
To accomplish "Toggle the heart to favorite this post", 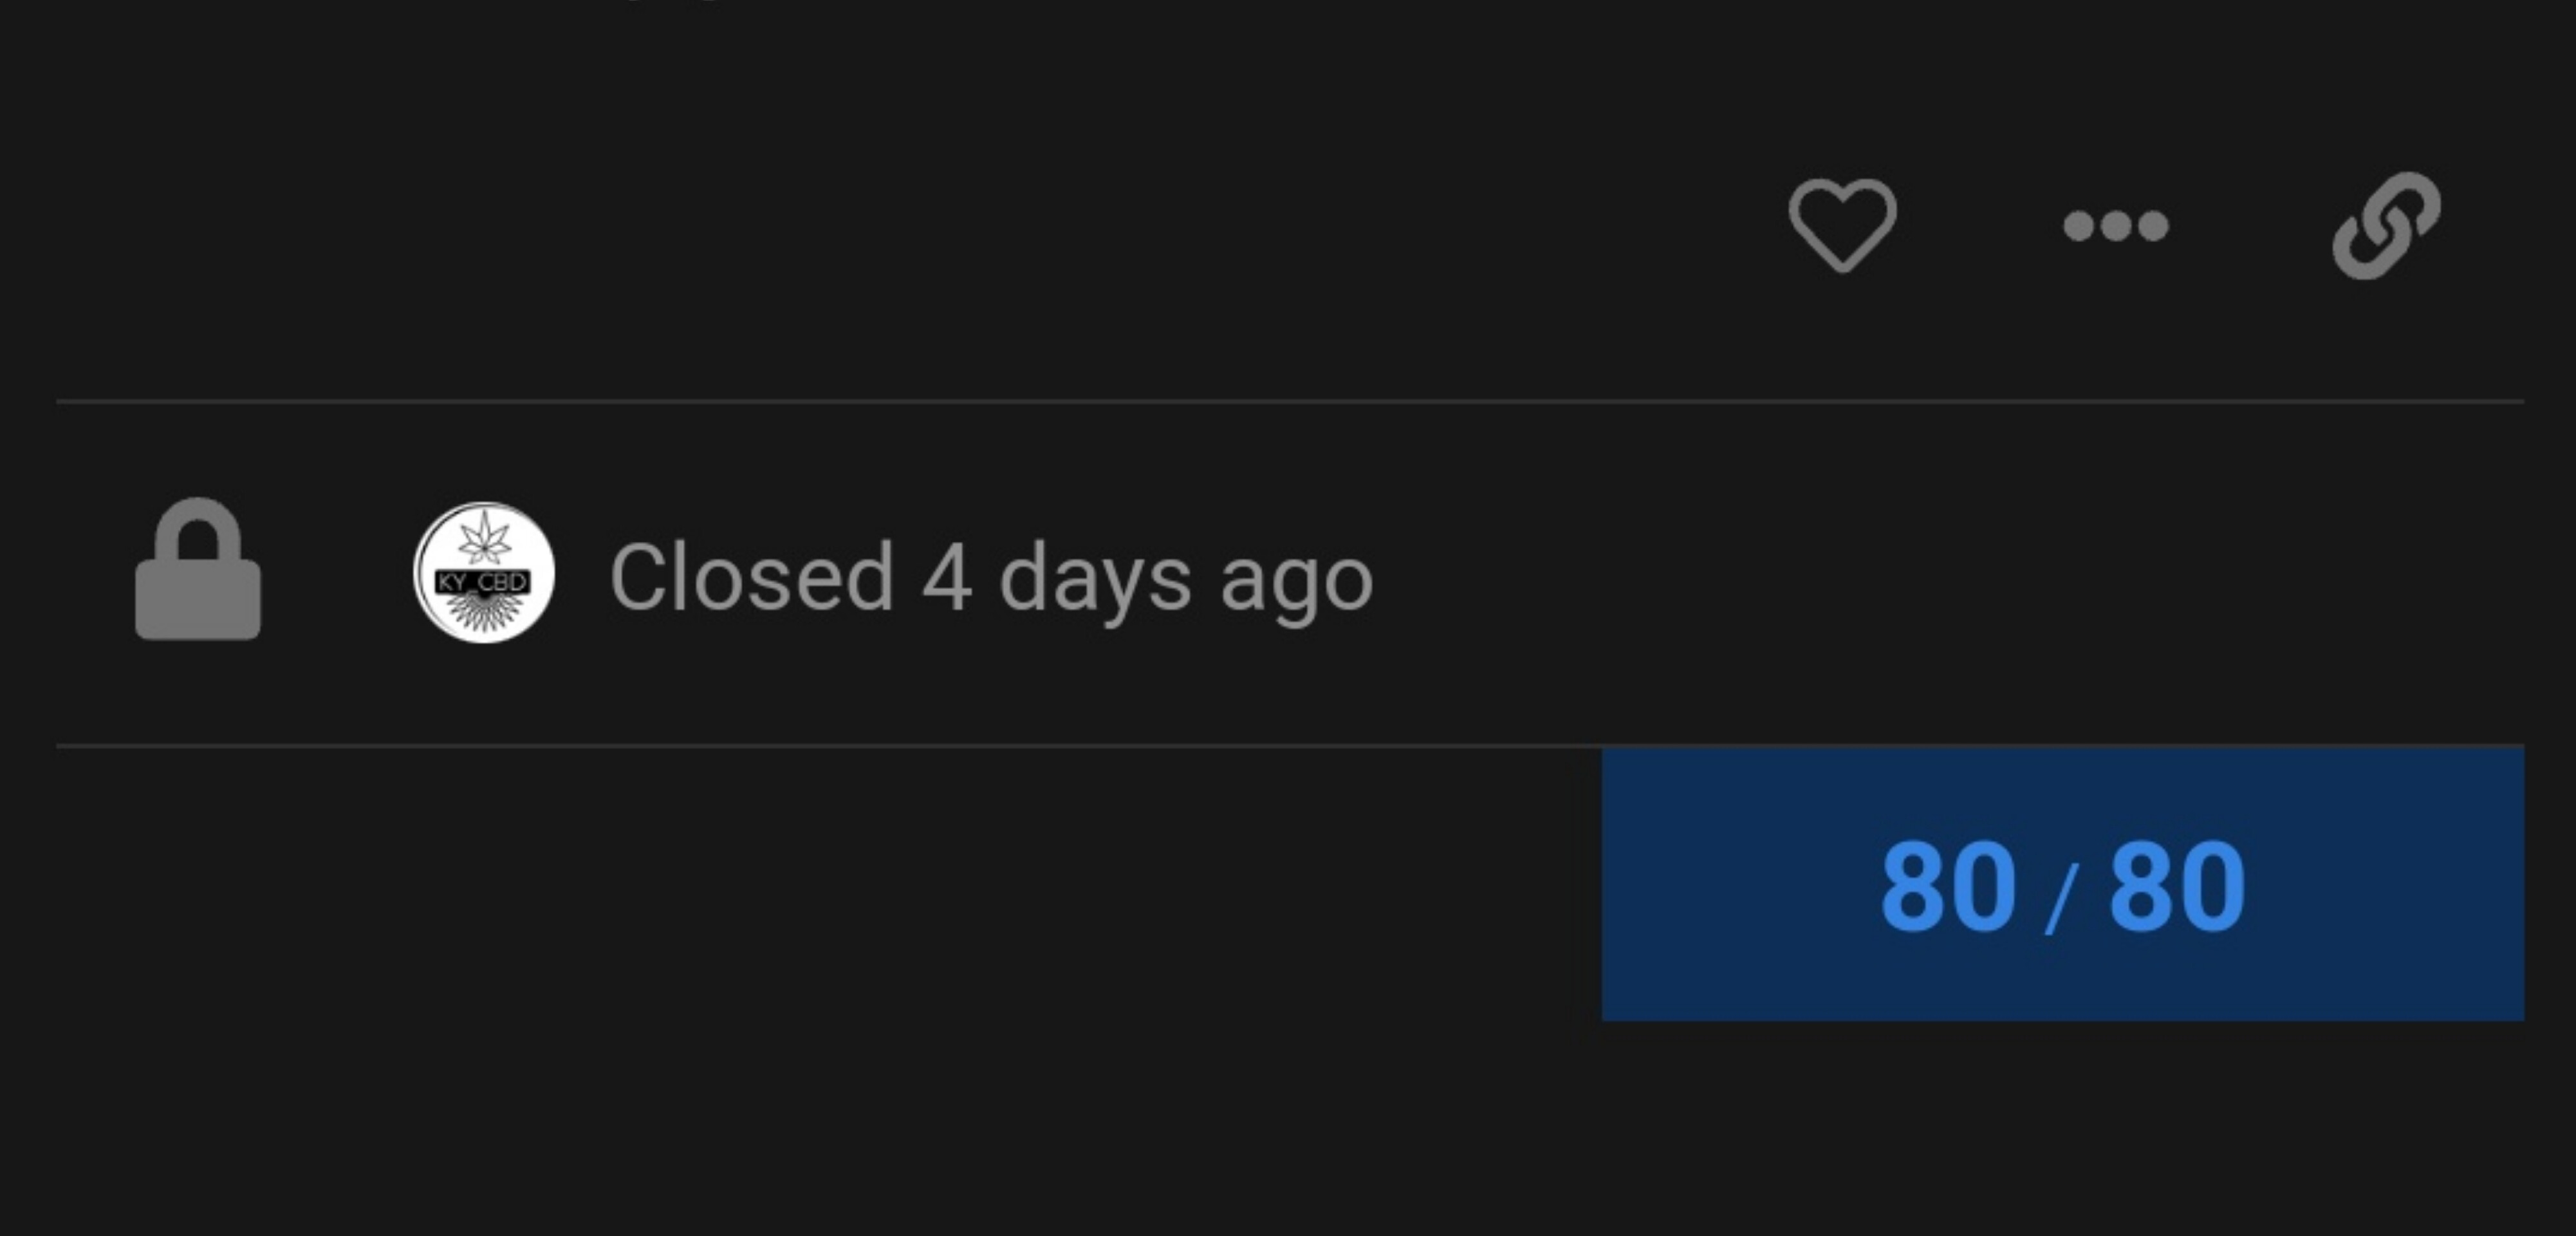I will click(x=1842, y=225).
